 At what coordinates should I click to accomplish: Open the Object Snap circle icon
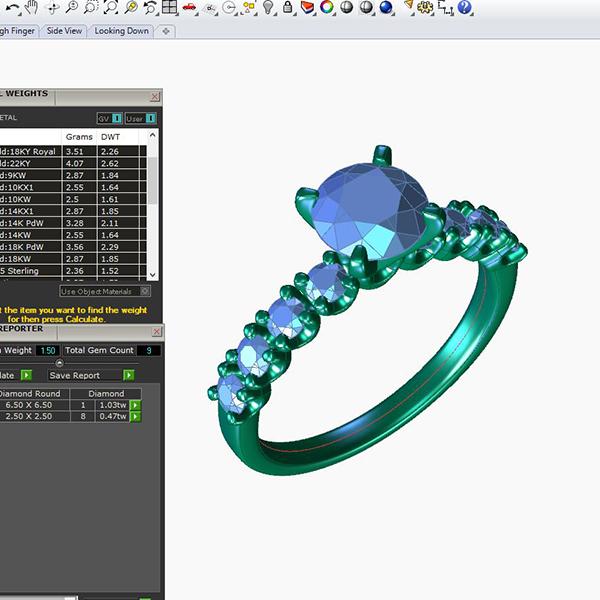click(229, 8)
